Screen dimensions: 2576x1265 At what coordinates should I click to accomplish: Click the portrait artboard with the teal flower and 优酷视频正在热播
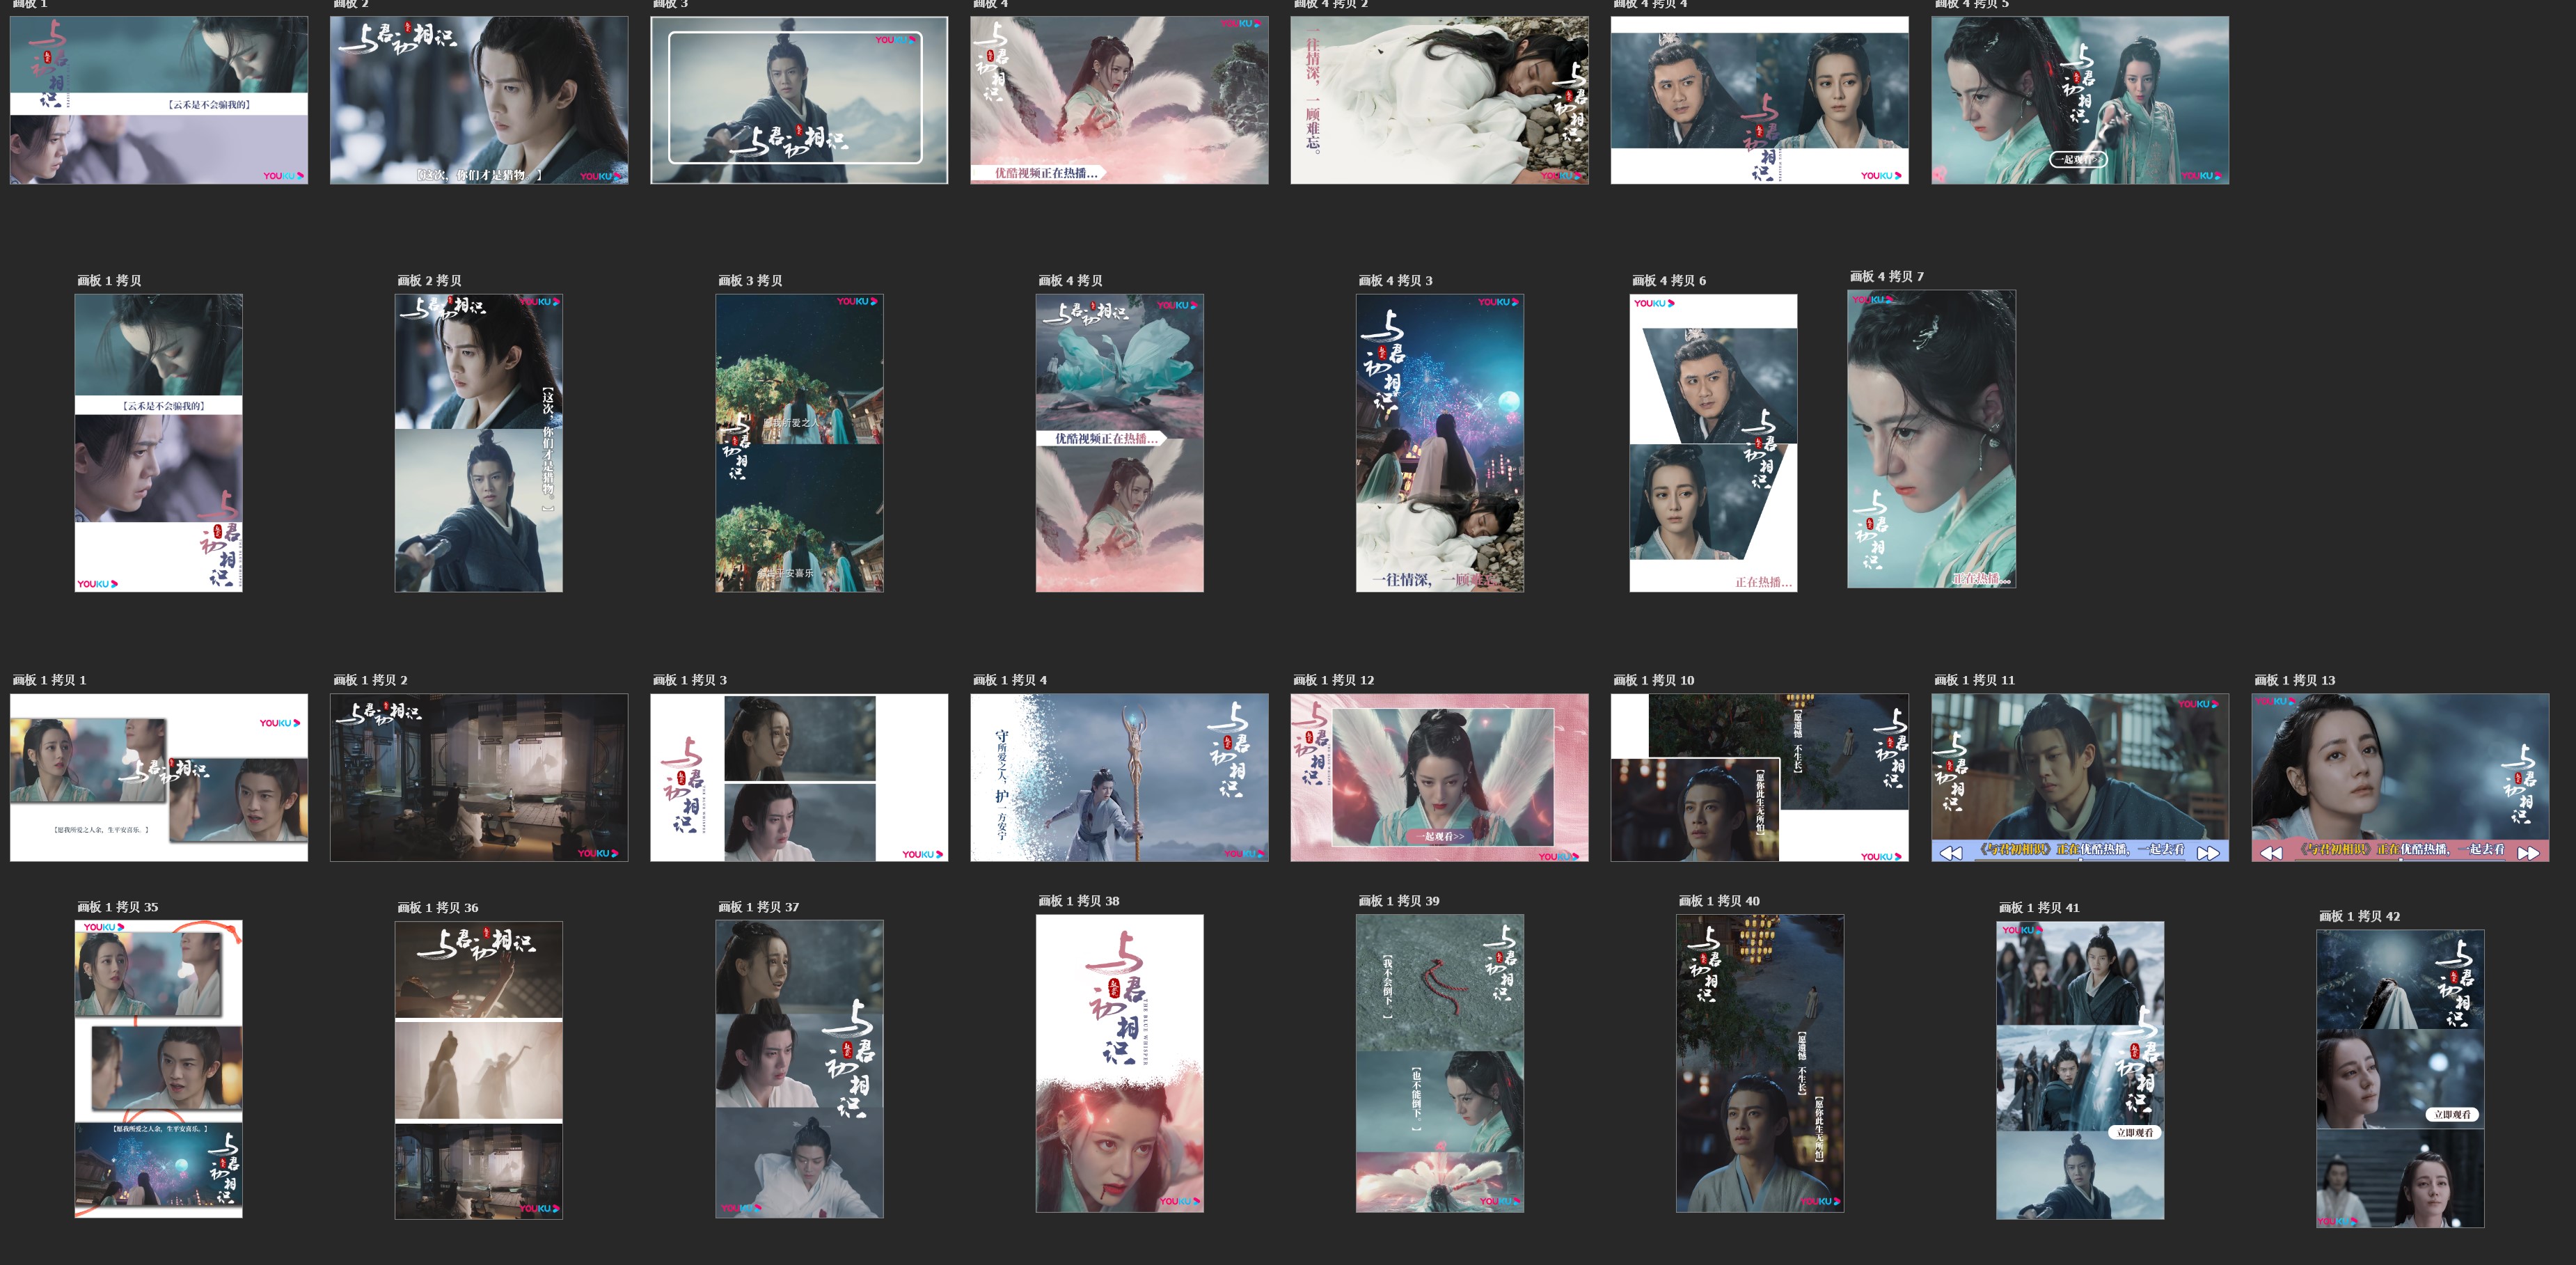(x=1120, y=443)
